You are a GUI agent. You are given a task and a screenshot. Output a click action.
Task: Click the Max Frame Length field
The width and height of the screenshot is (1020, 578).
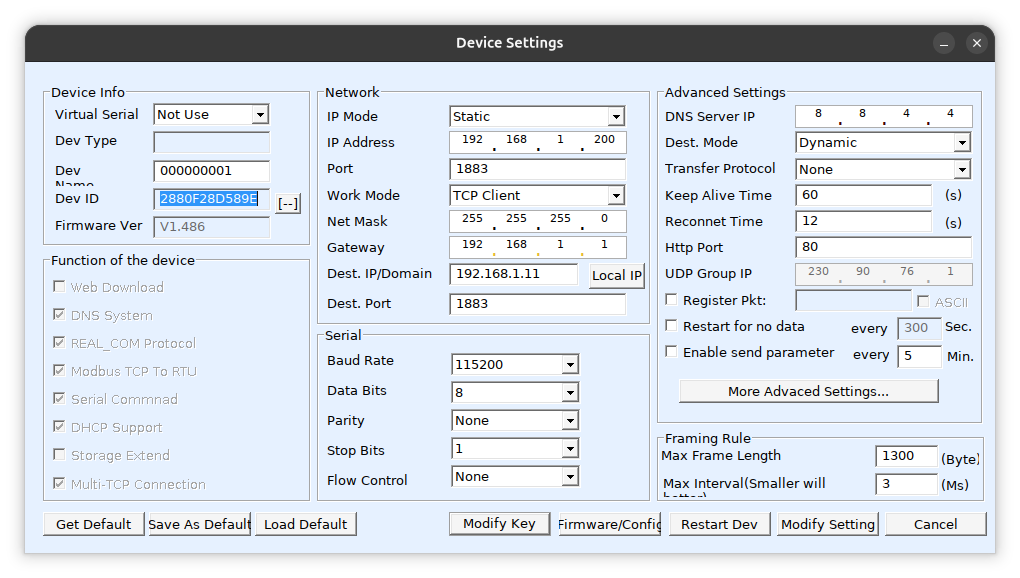(x=906, y=456)
